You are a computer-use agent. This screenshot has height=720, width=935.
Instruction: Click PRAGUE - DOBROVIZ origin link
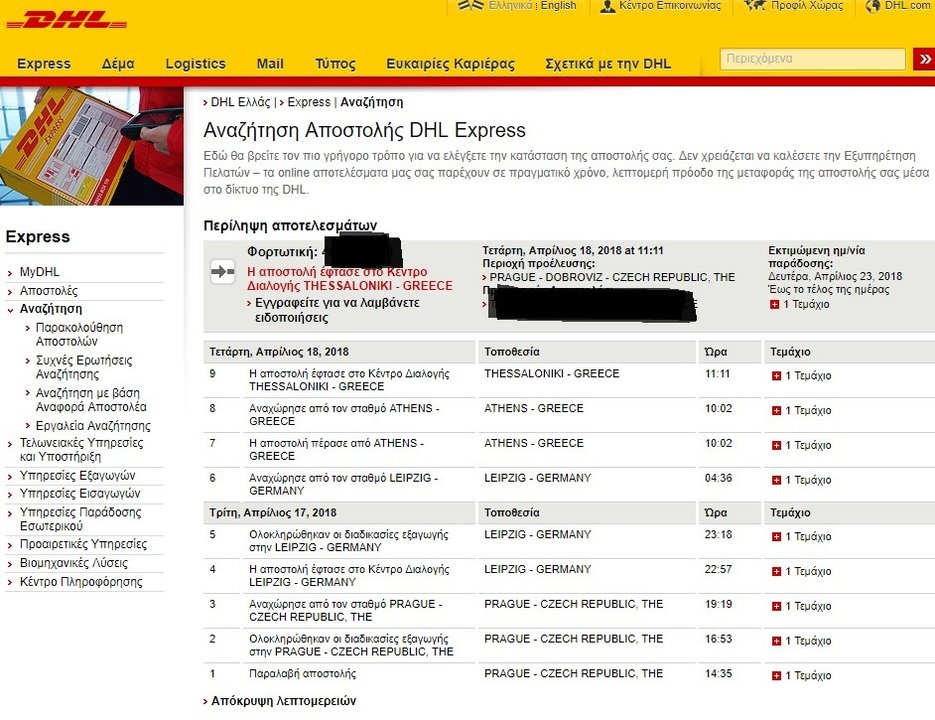[x=612, y=277]
